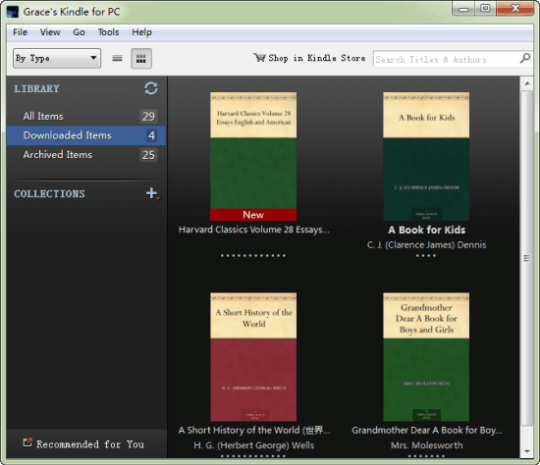Click the Recommended for You external-link icon
The image size is (540, 465).
pos(27,442)
